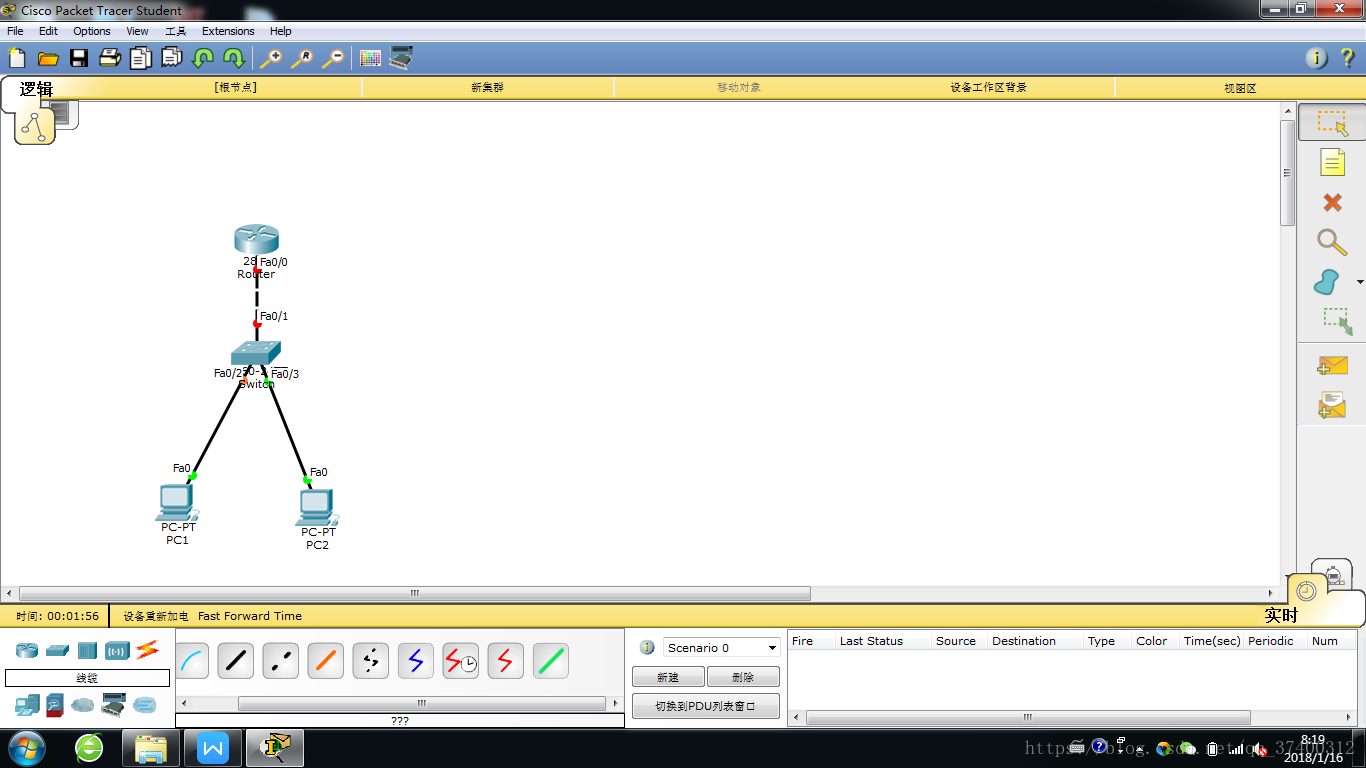The height and width of the screenshot is (768, 1366).
Task: Click the 新建 new scenario button
Action: pos(668,677)
